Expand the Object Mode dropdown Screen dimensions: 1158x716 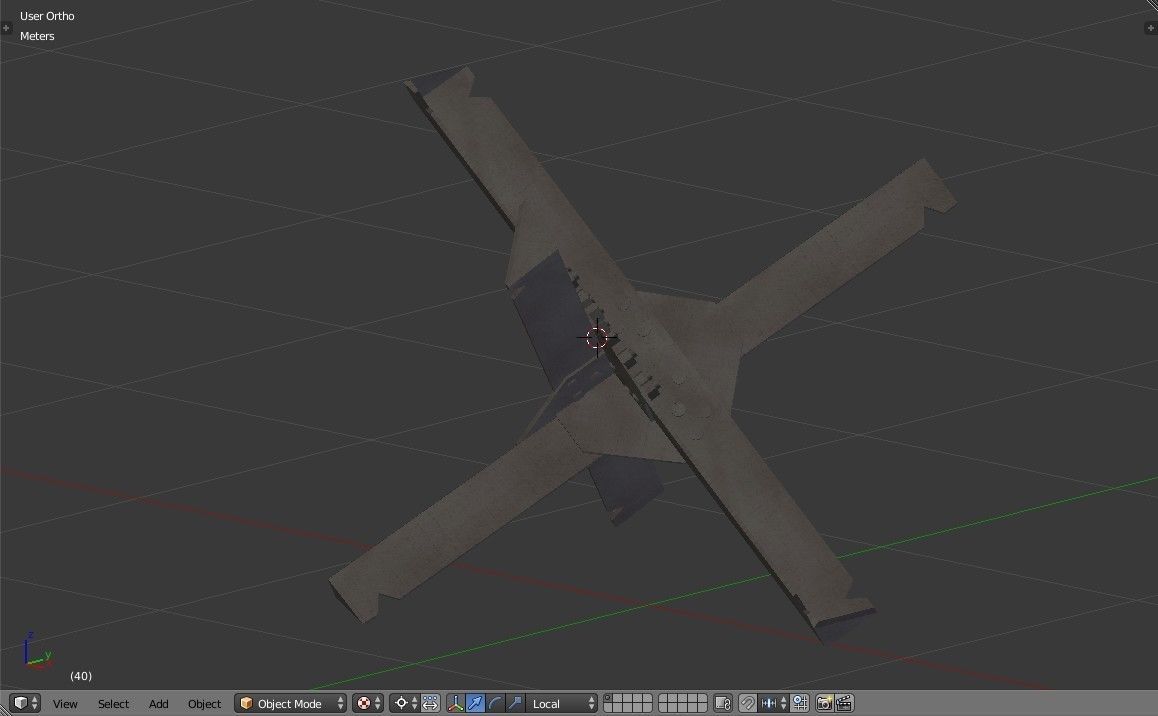(291, 704)
